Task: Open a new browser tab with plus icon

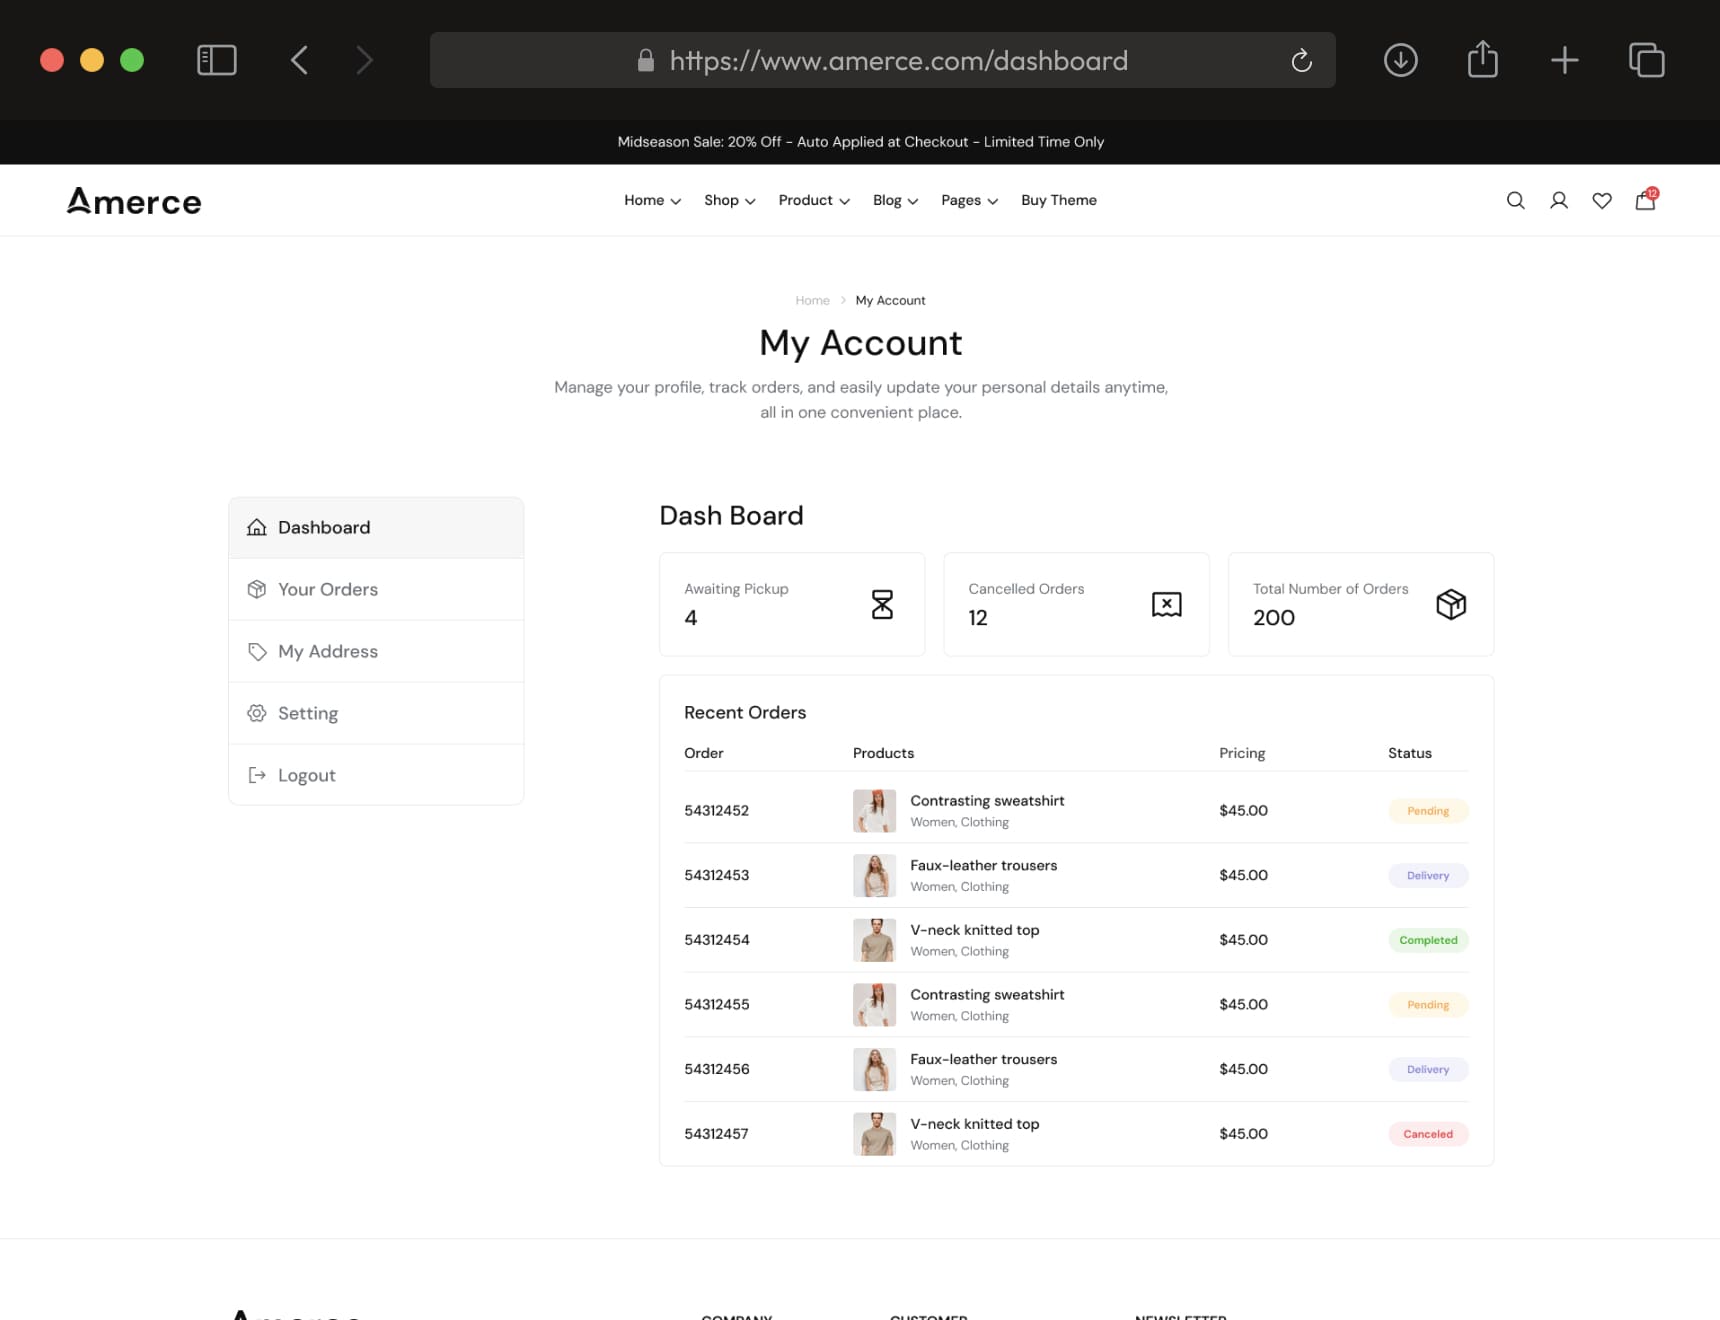Action: tap(1564, 60)
